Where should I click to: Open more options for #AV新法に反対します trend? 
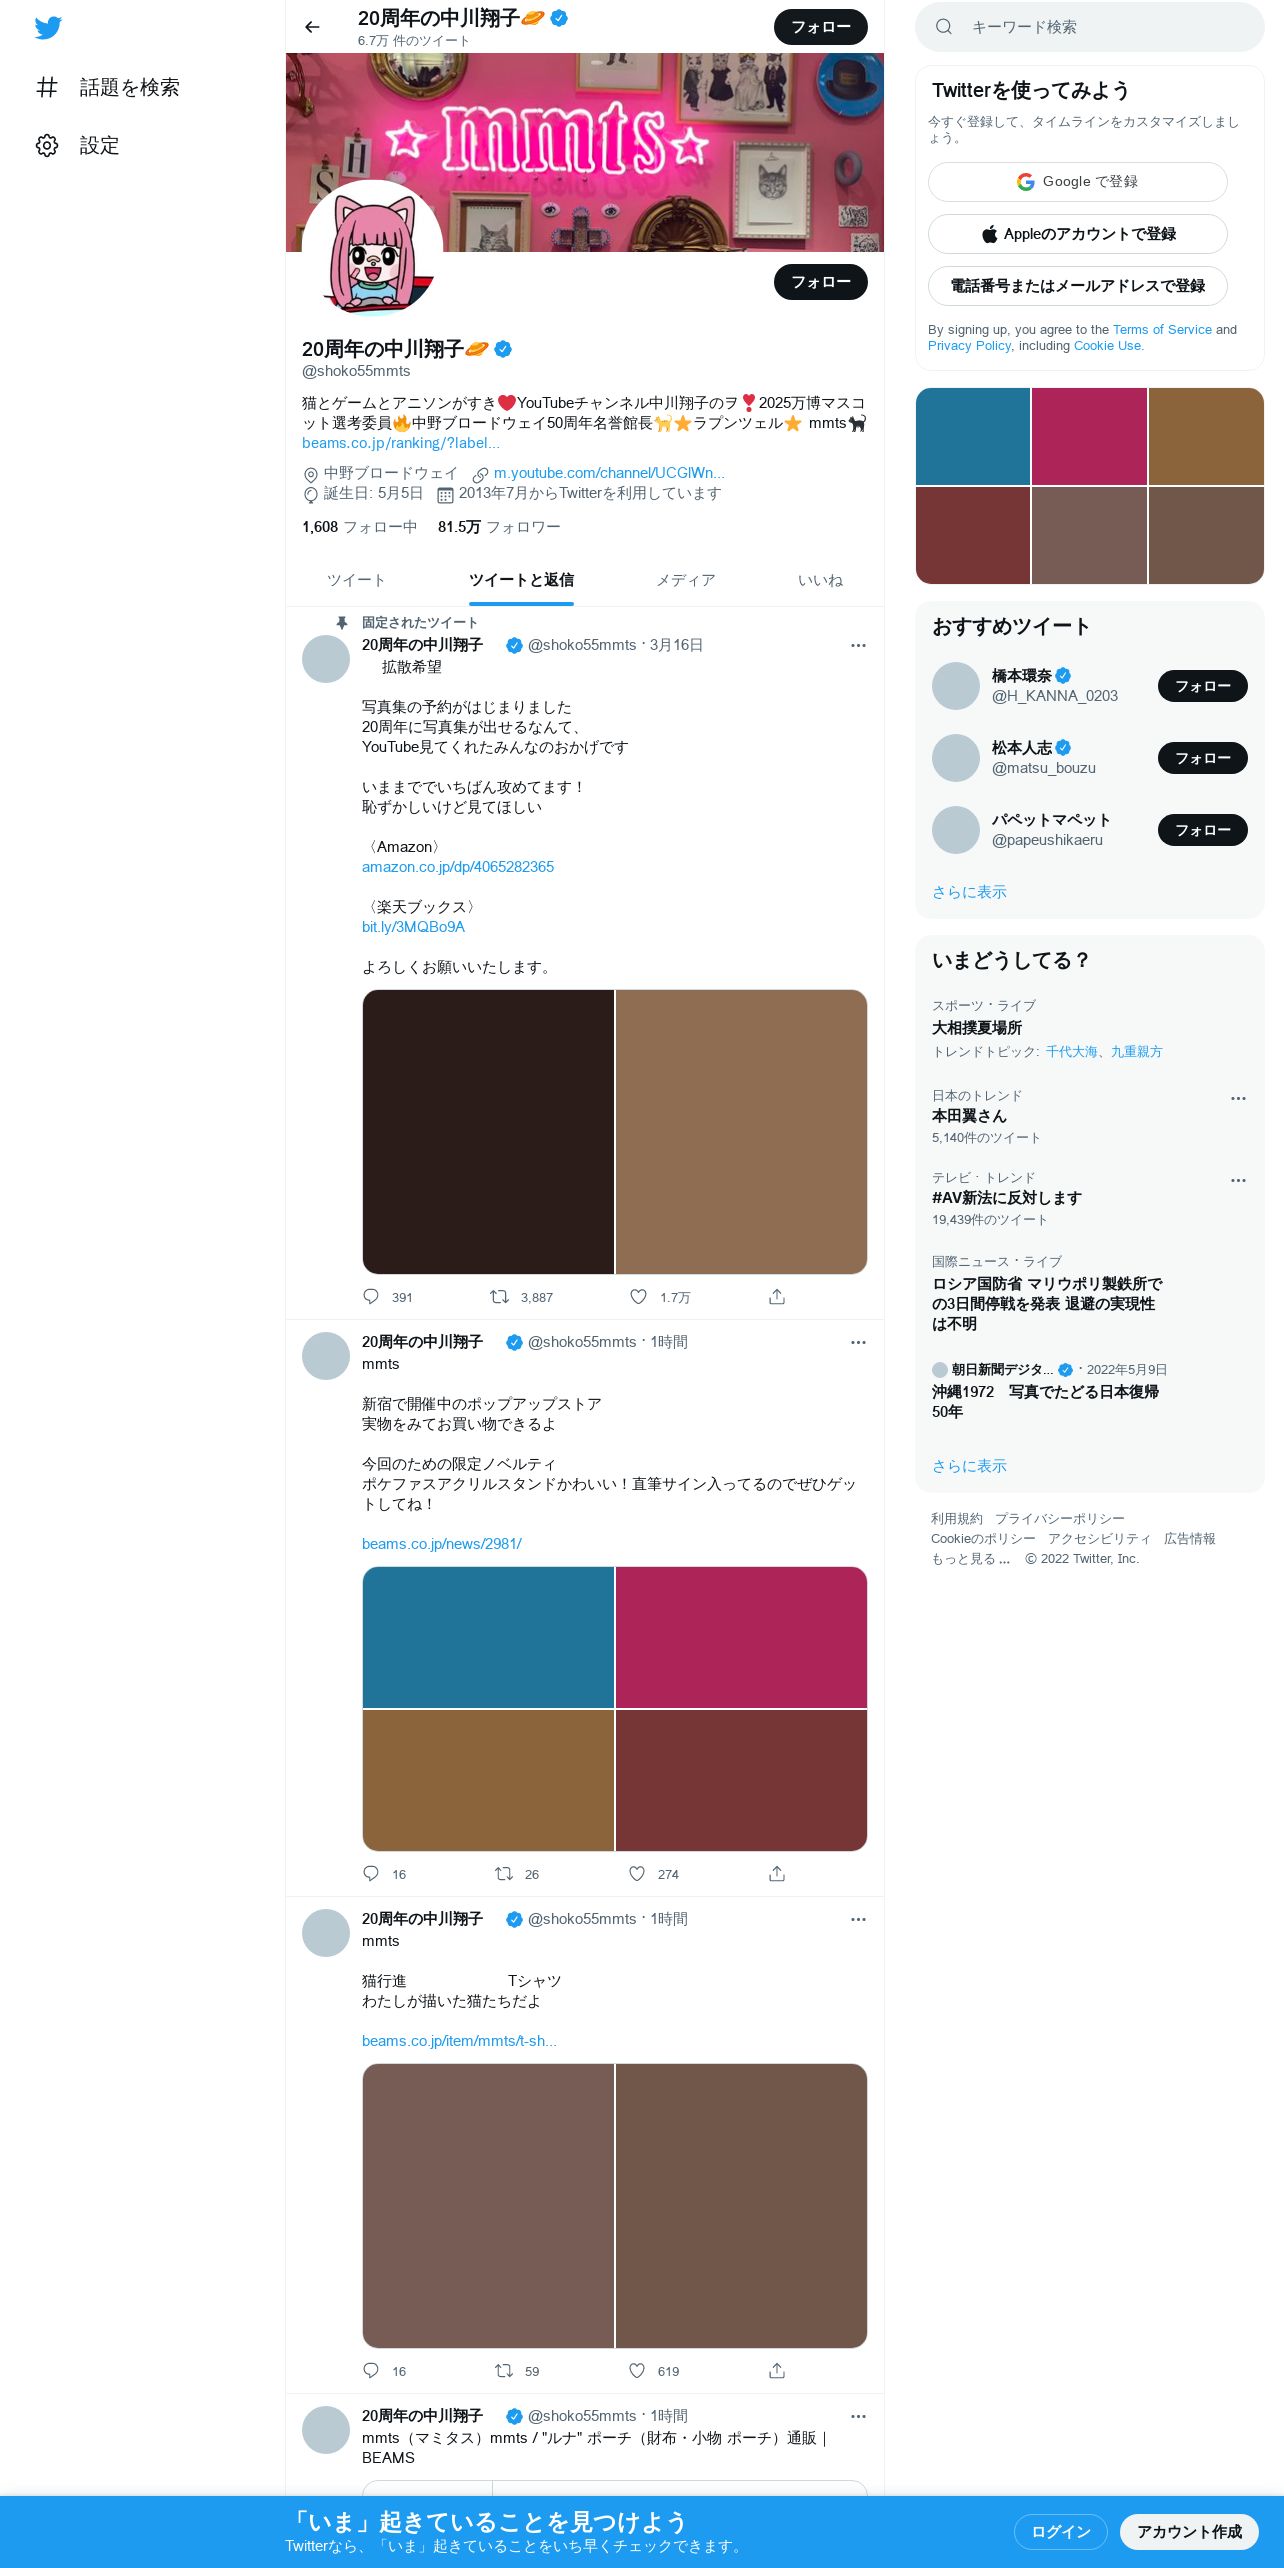(1238, 1180)
